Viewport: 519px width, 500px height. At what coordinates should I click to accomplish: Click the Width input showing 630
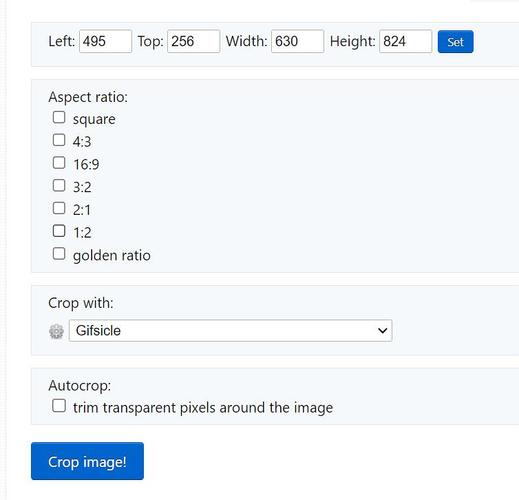[x=298, y=41]
